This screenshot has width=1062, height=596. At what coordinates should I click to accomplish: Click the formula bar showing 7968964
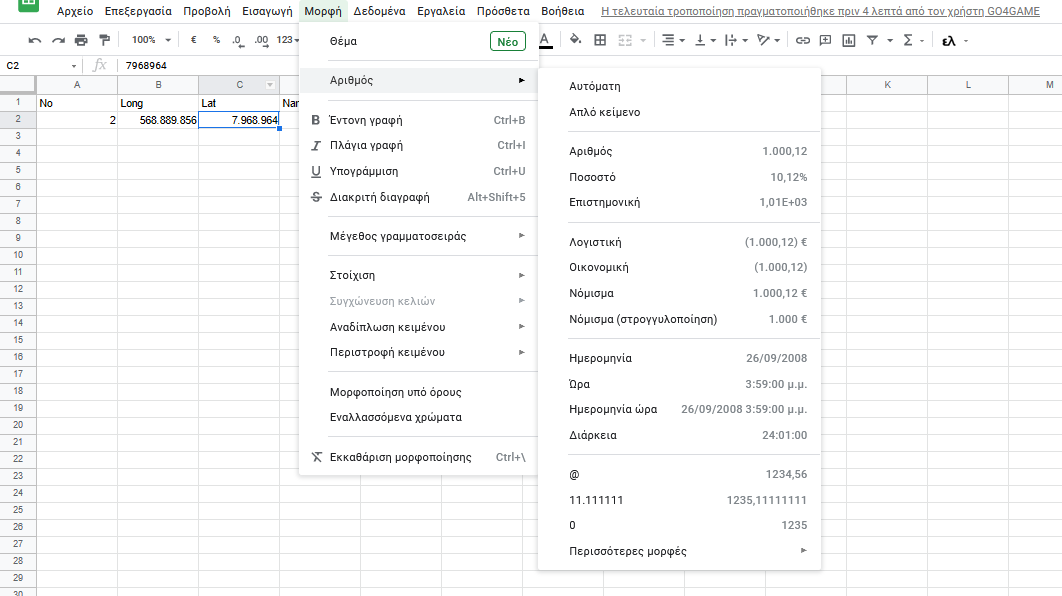(589, 66)
